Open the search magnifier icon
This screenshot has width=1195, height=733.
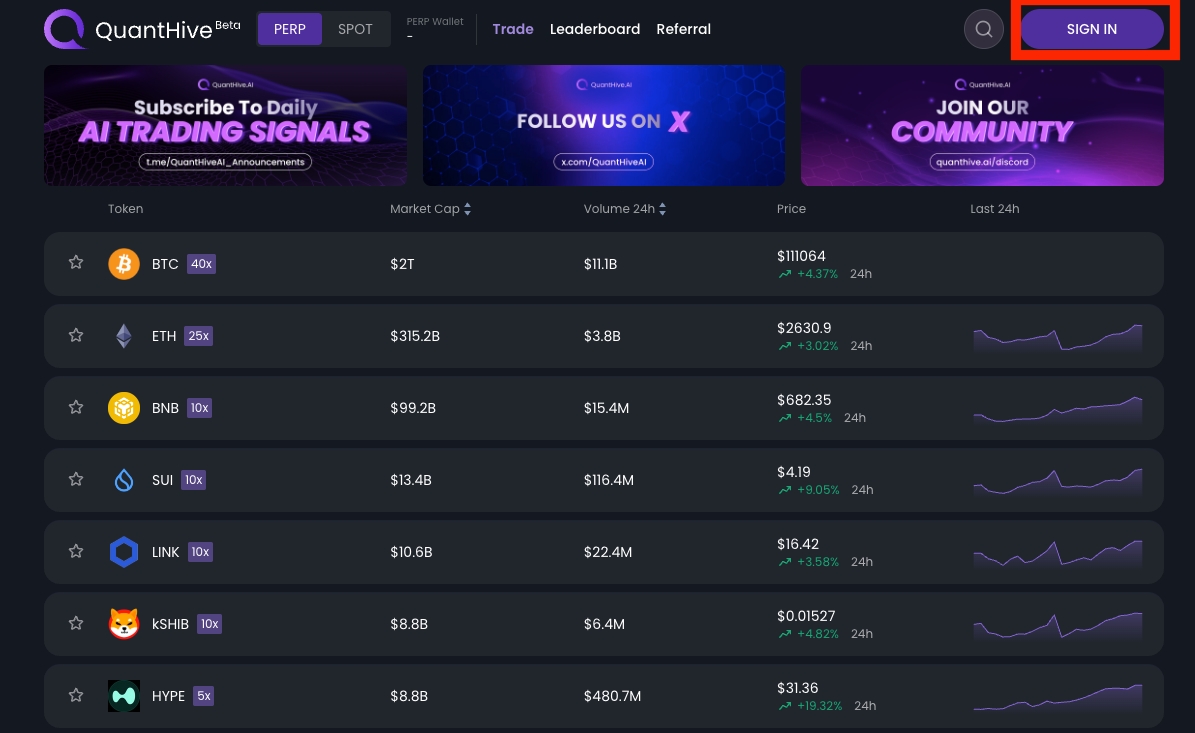[983, 29]
